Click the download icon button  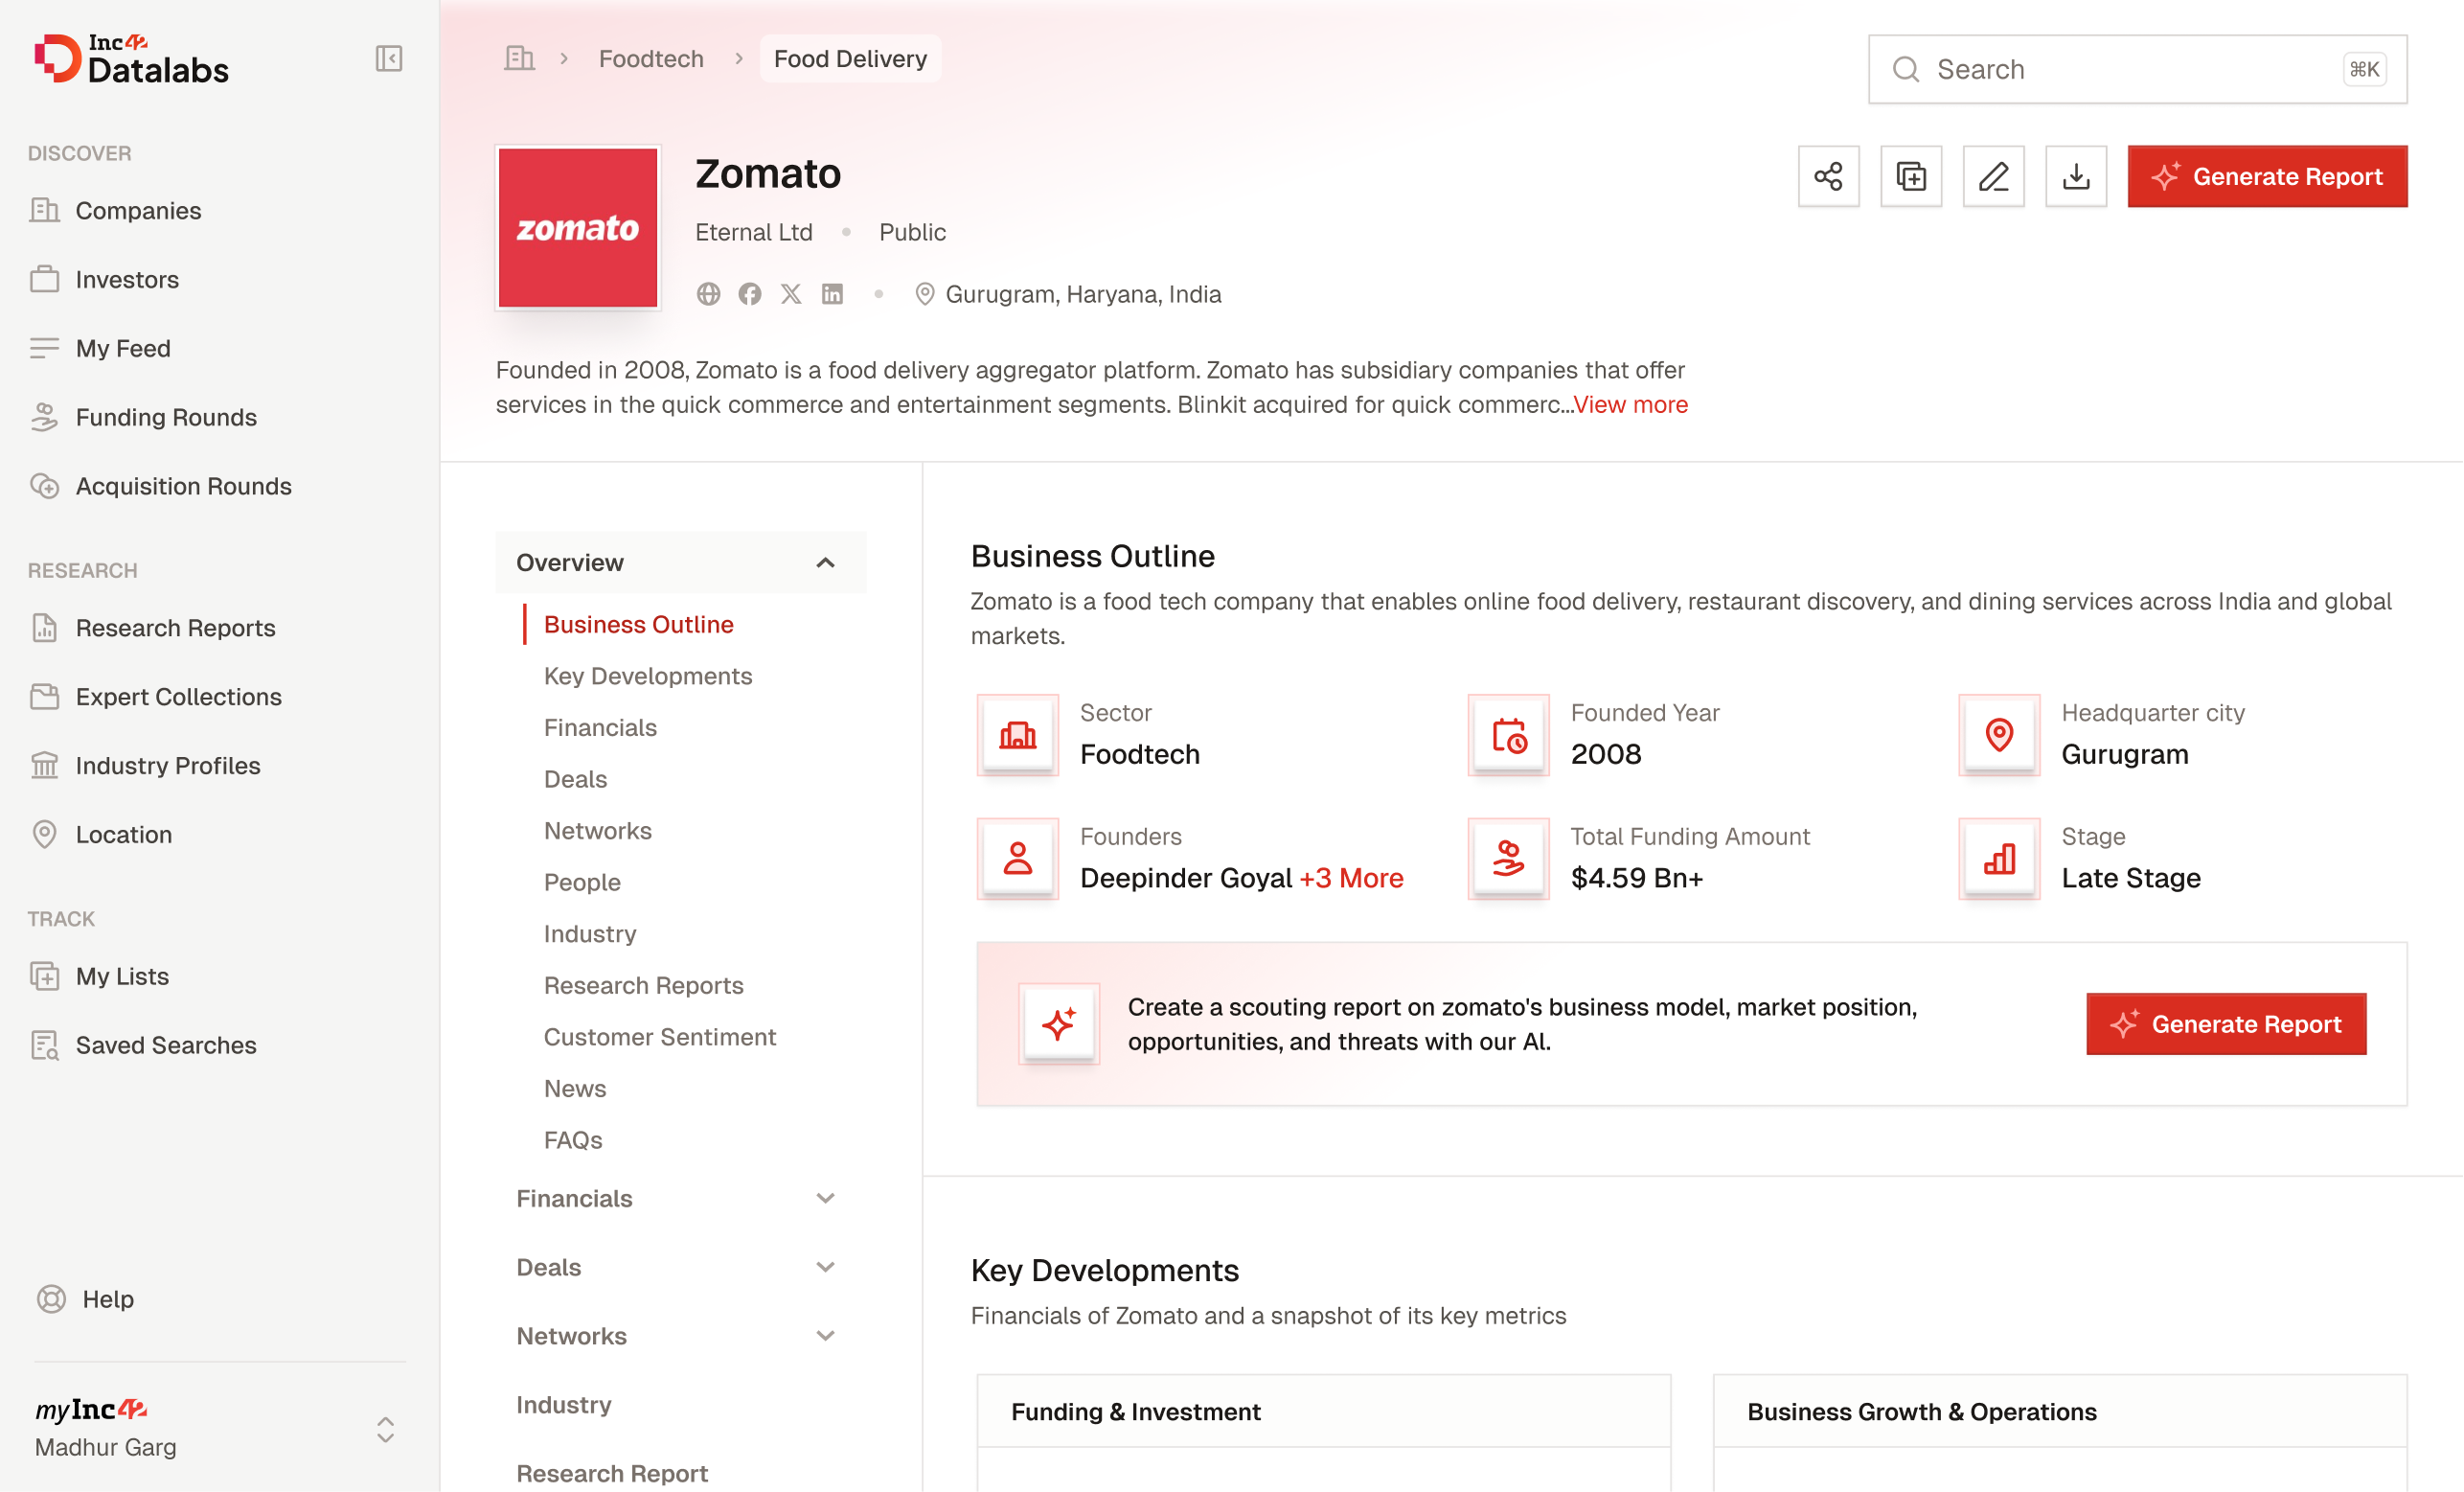[x=2075, y=177]
